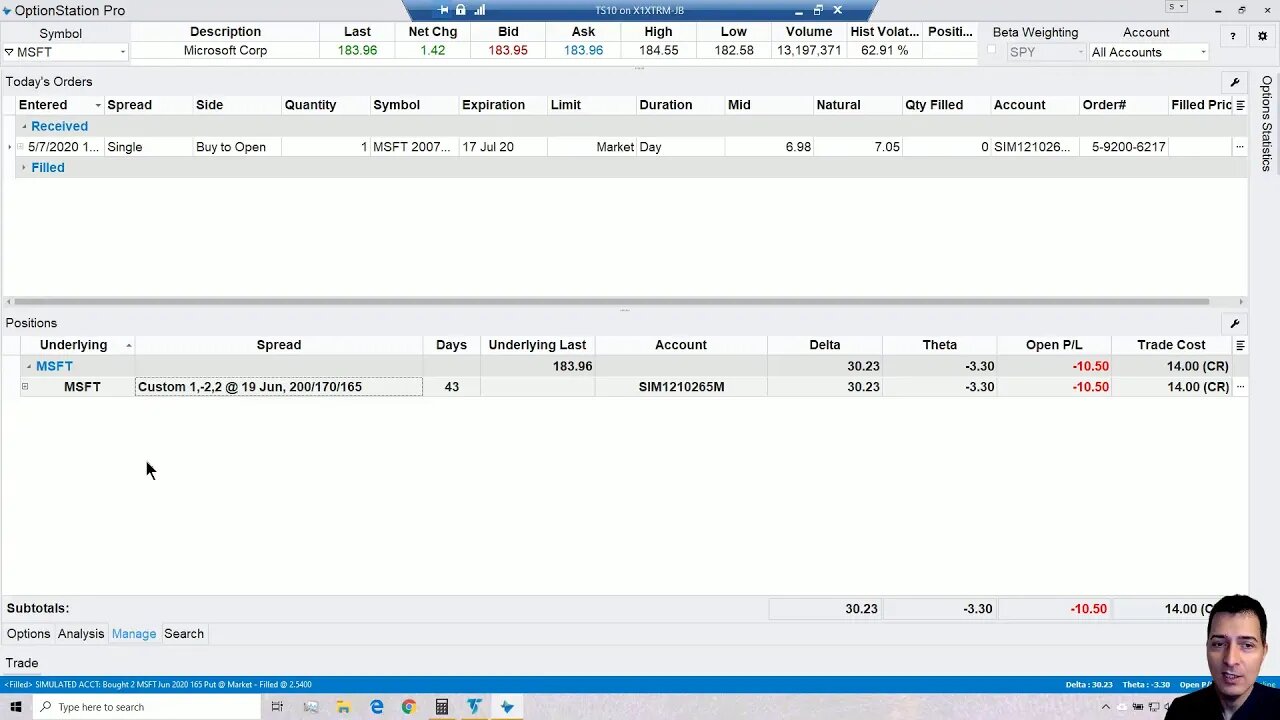Click the pin icon in remote session bar

(x=443, y=10)
